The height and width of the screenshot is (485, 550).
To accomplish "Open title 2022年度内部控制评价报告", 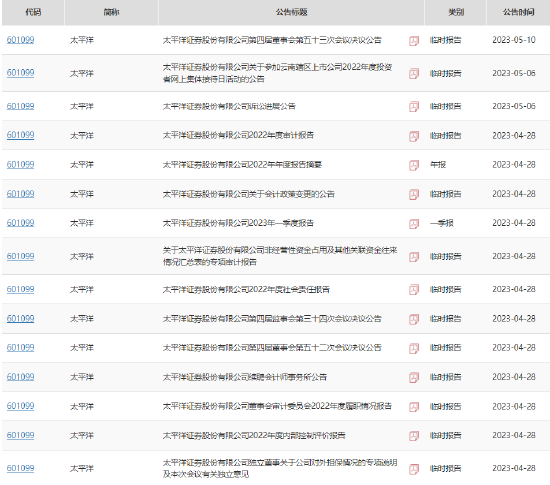I will pos(254,436).
